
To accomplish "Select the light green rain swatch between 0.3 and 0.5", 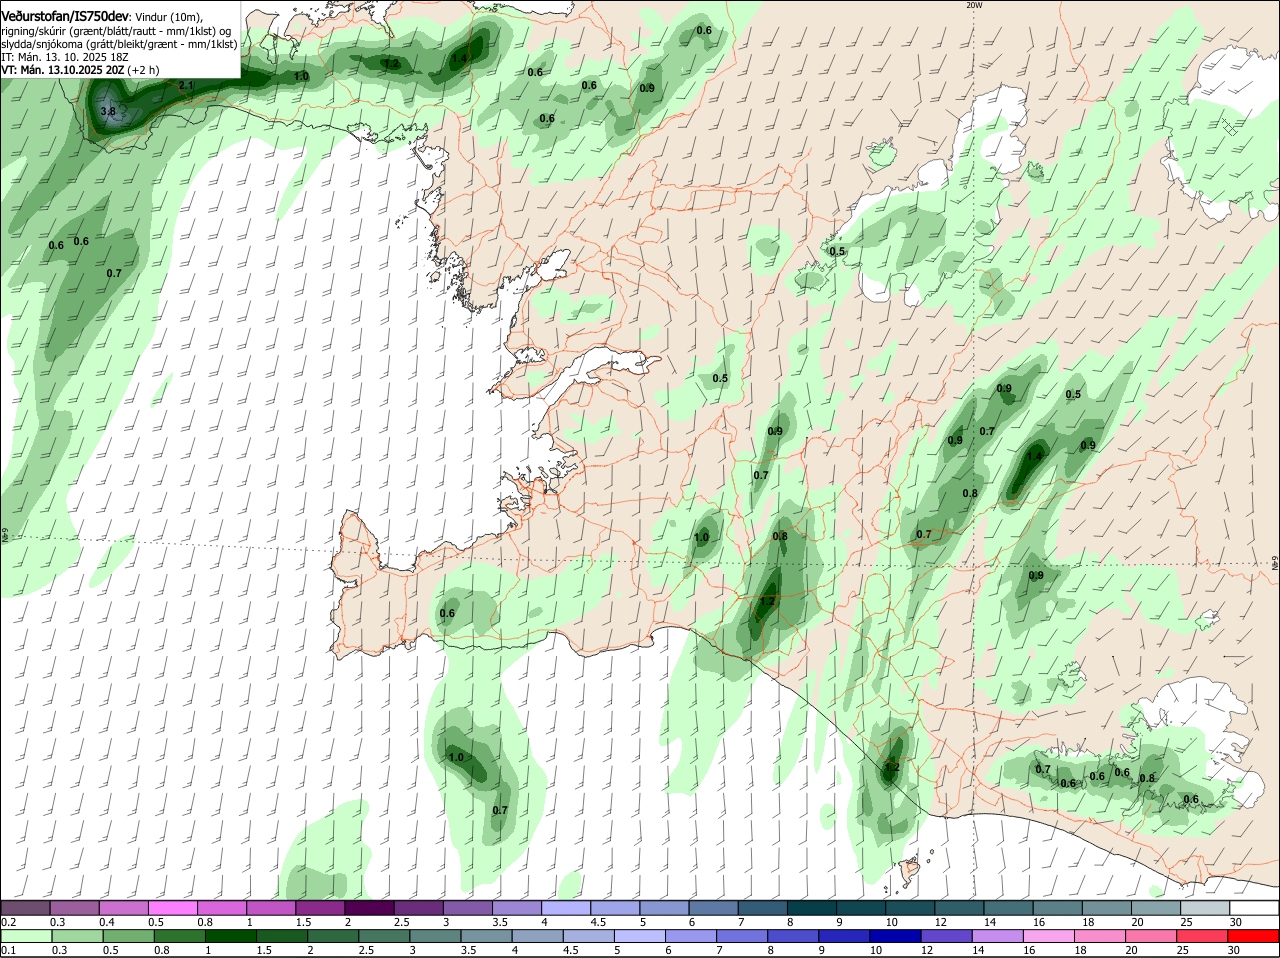I will pyautogui.click(x=77, y=937).
